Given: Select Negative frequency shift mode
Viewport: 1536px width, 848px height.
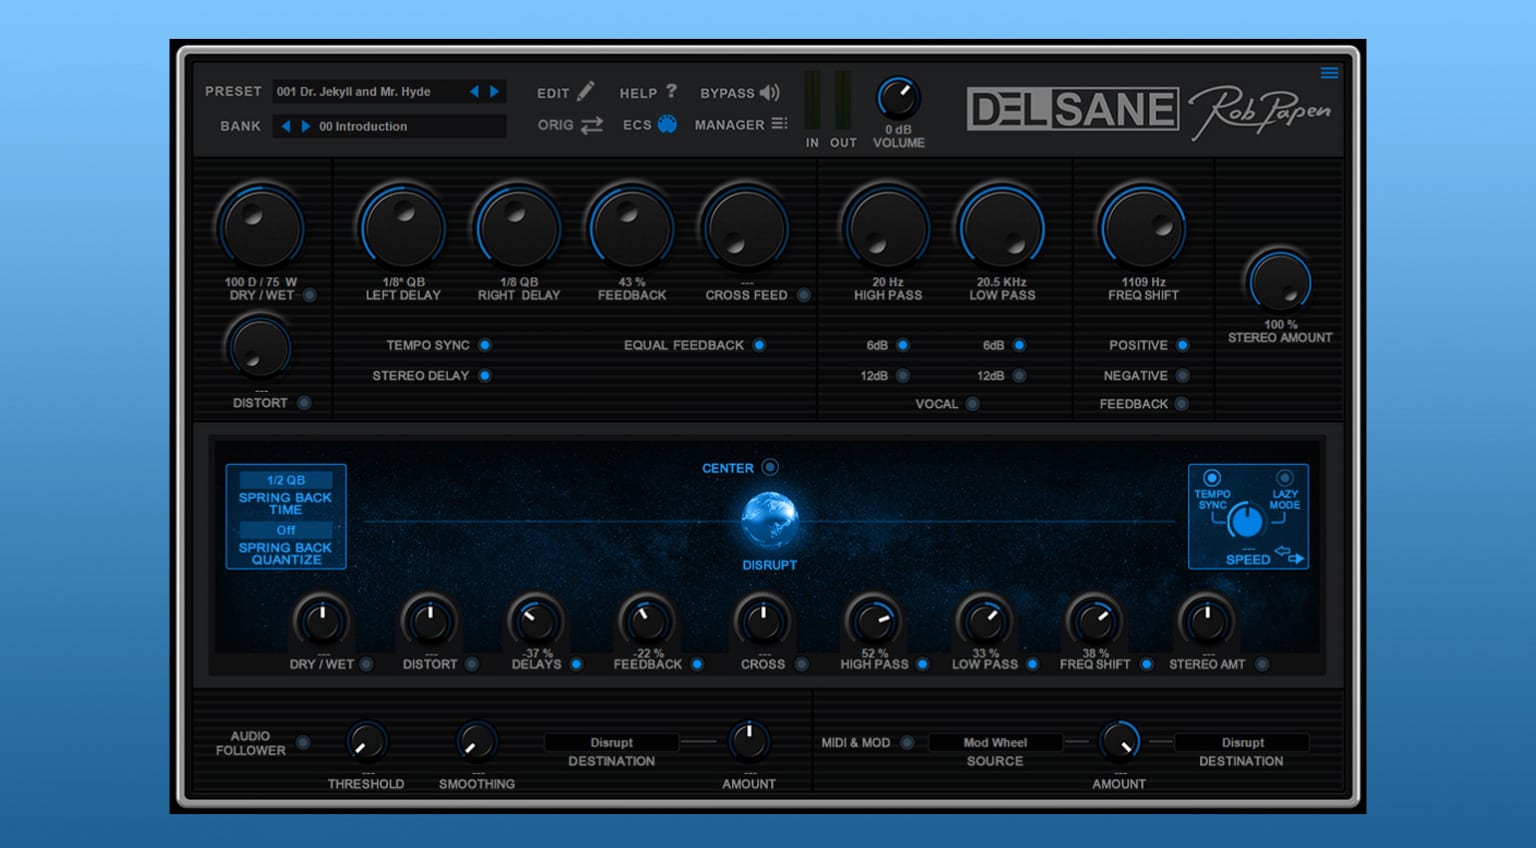Looking at the screenshot, I should pos(1183,376).
